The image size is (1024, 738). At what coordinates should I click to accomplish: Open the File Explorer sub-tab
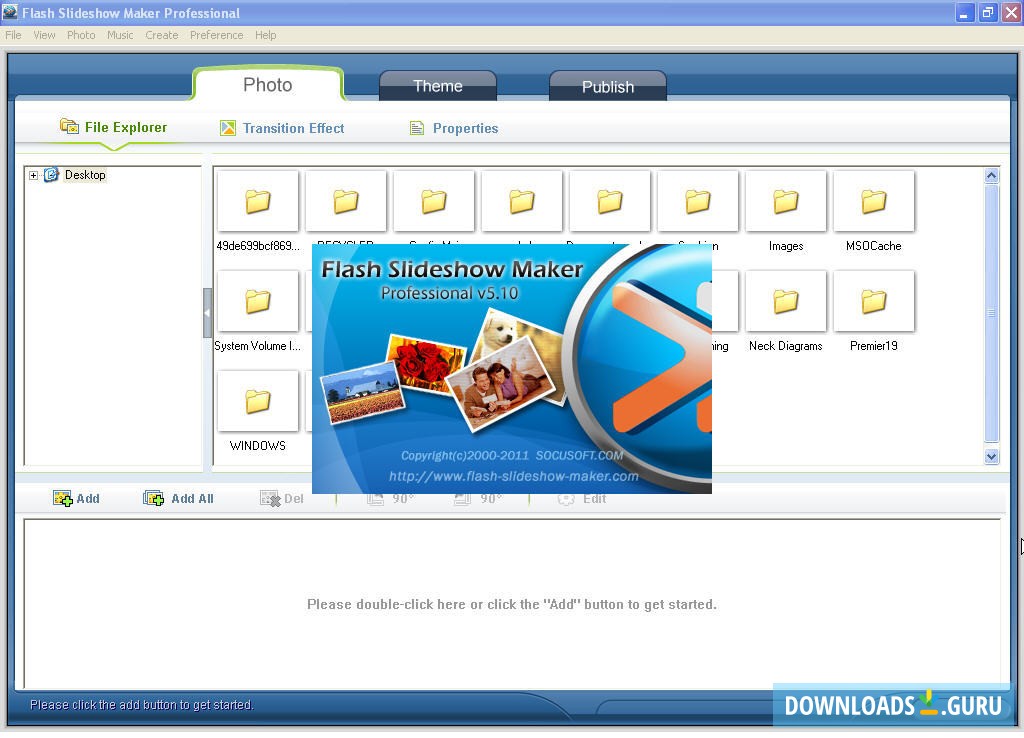tap(114, 127)
